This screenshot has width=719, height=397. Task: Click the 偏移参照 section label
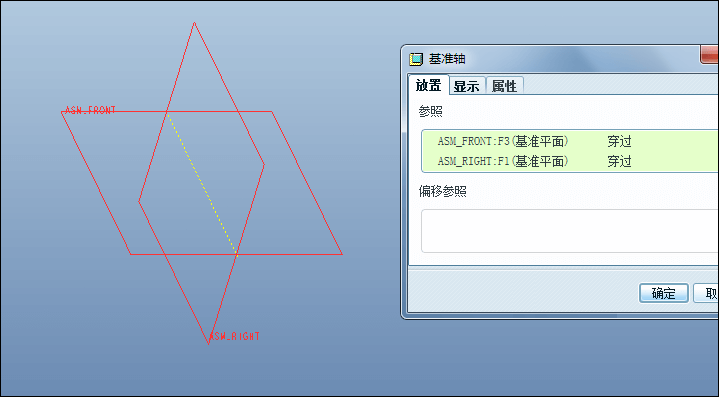[442, 191]
